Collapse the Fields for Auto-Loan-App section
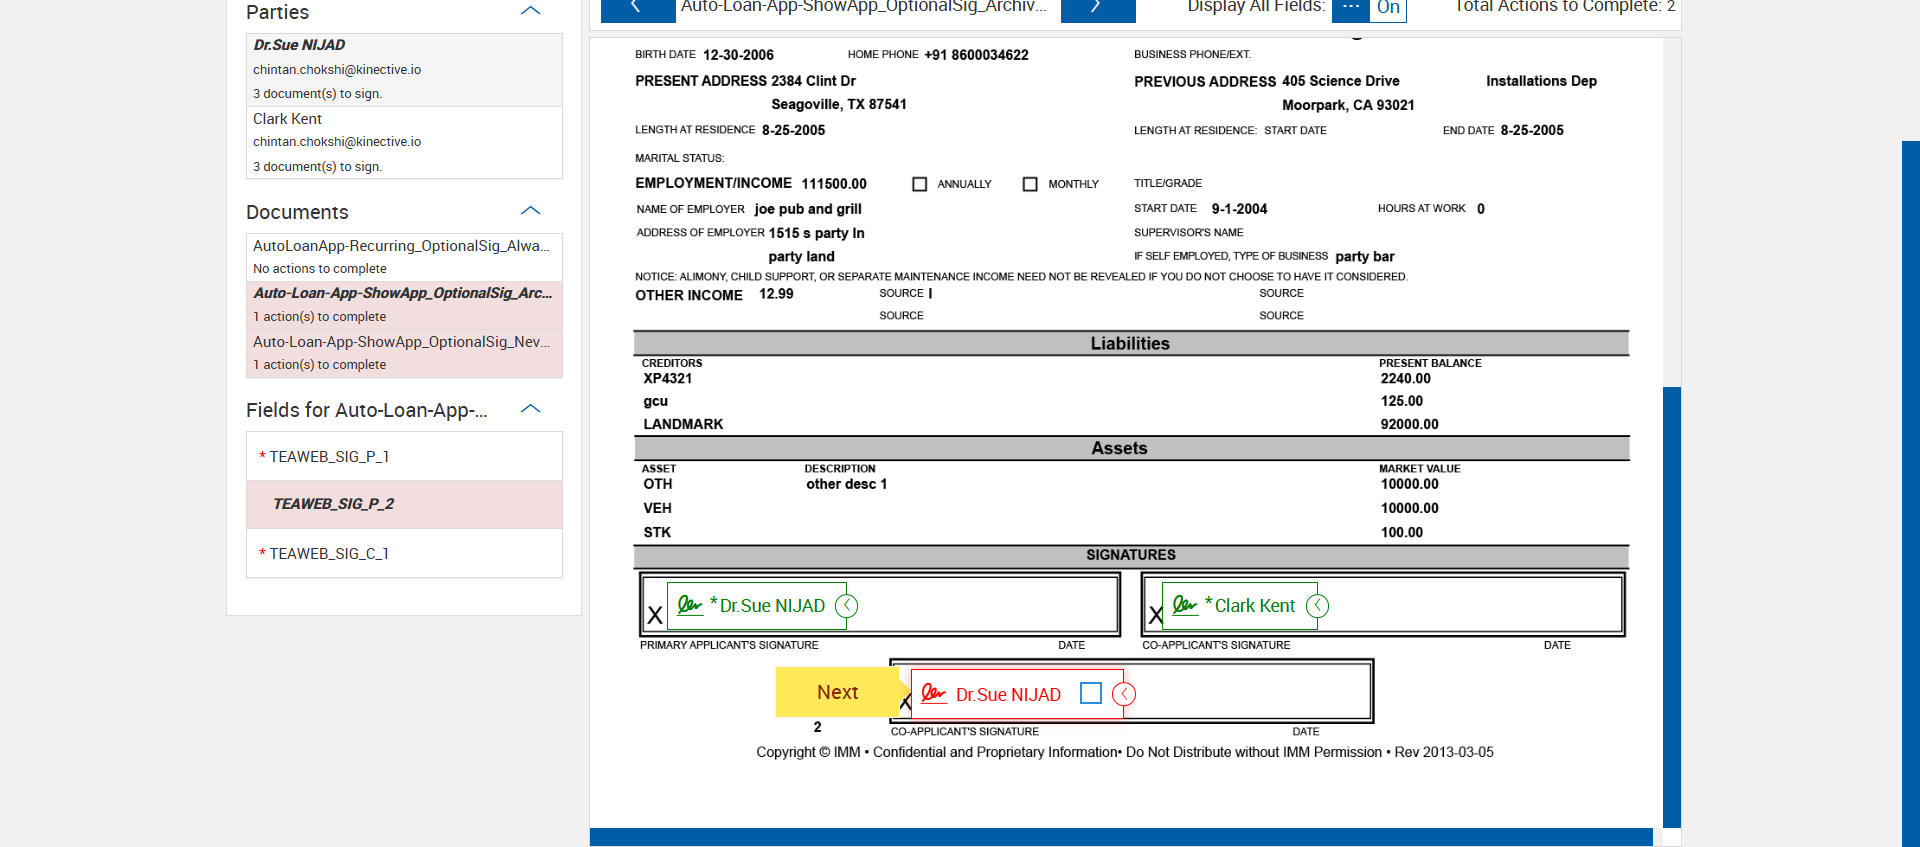Image resolution: width=1920 pixels, height=847 pixels. pos(531,409)
